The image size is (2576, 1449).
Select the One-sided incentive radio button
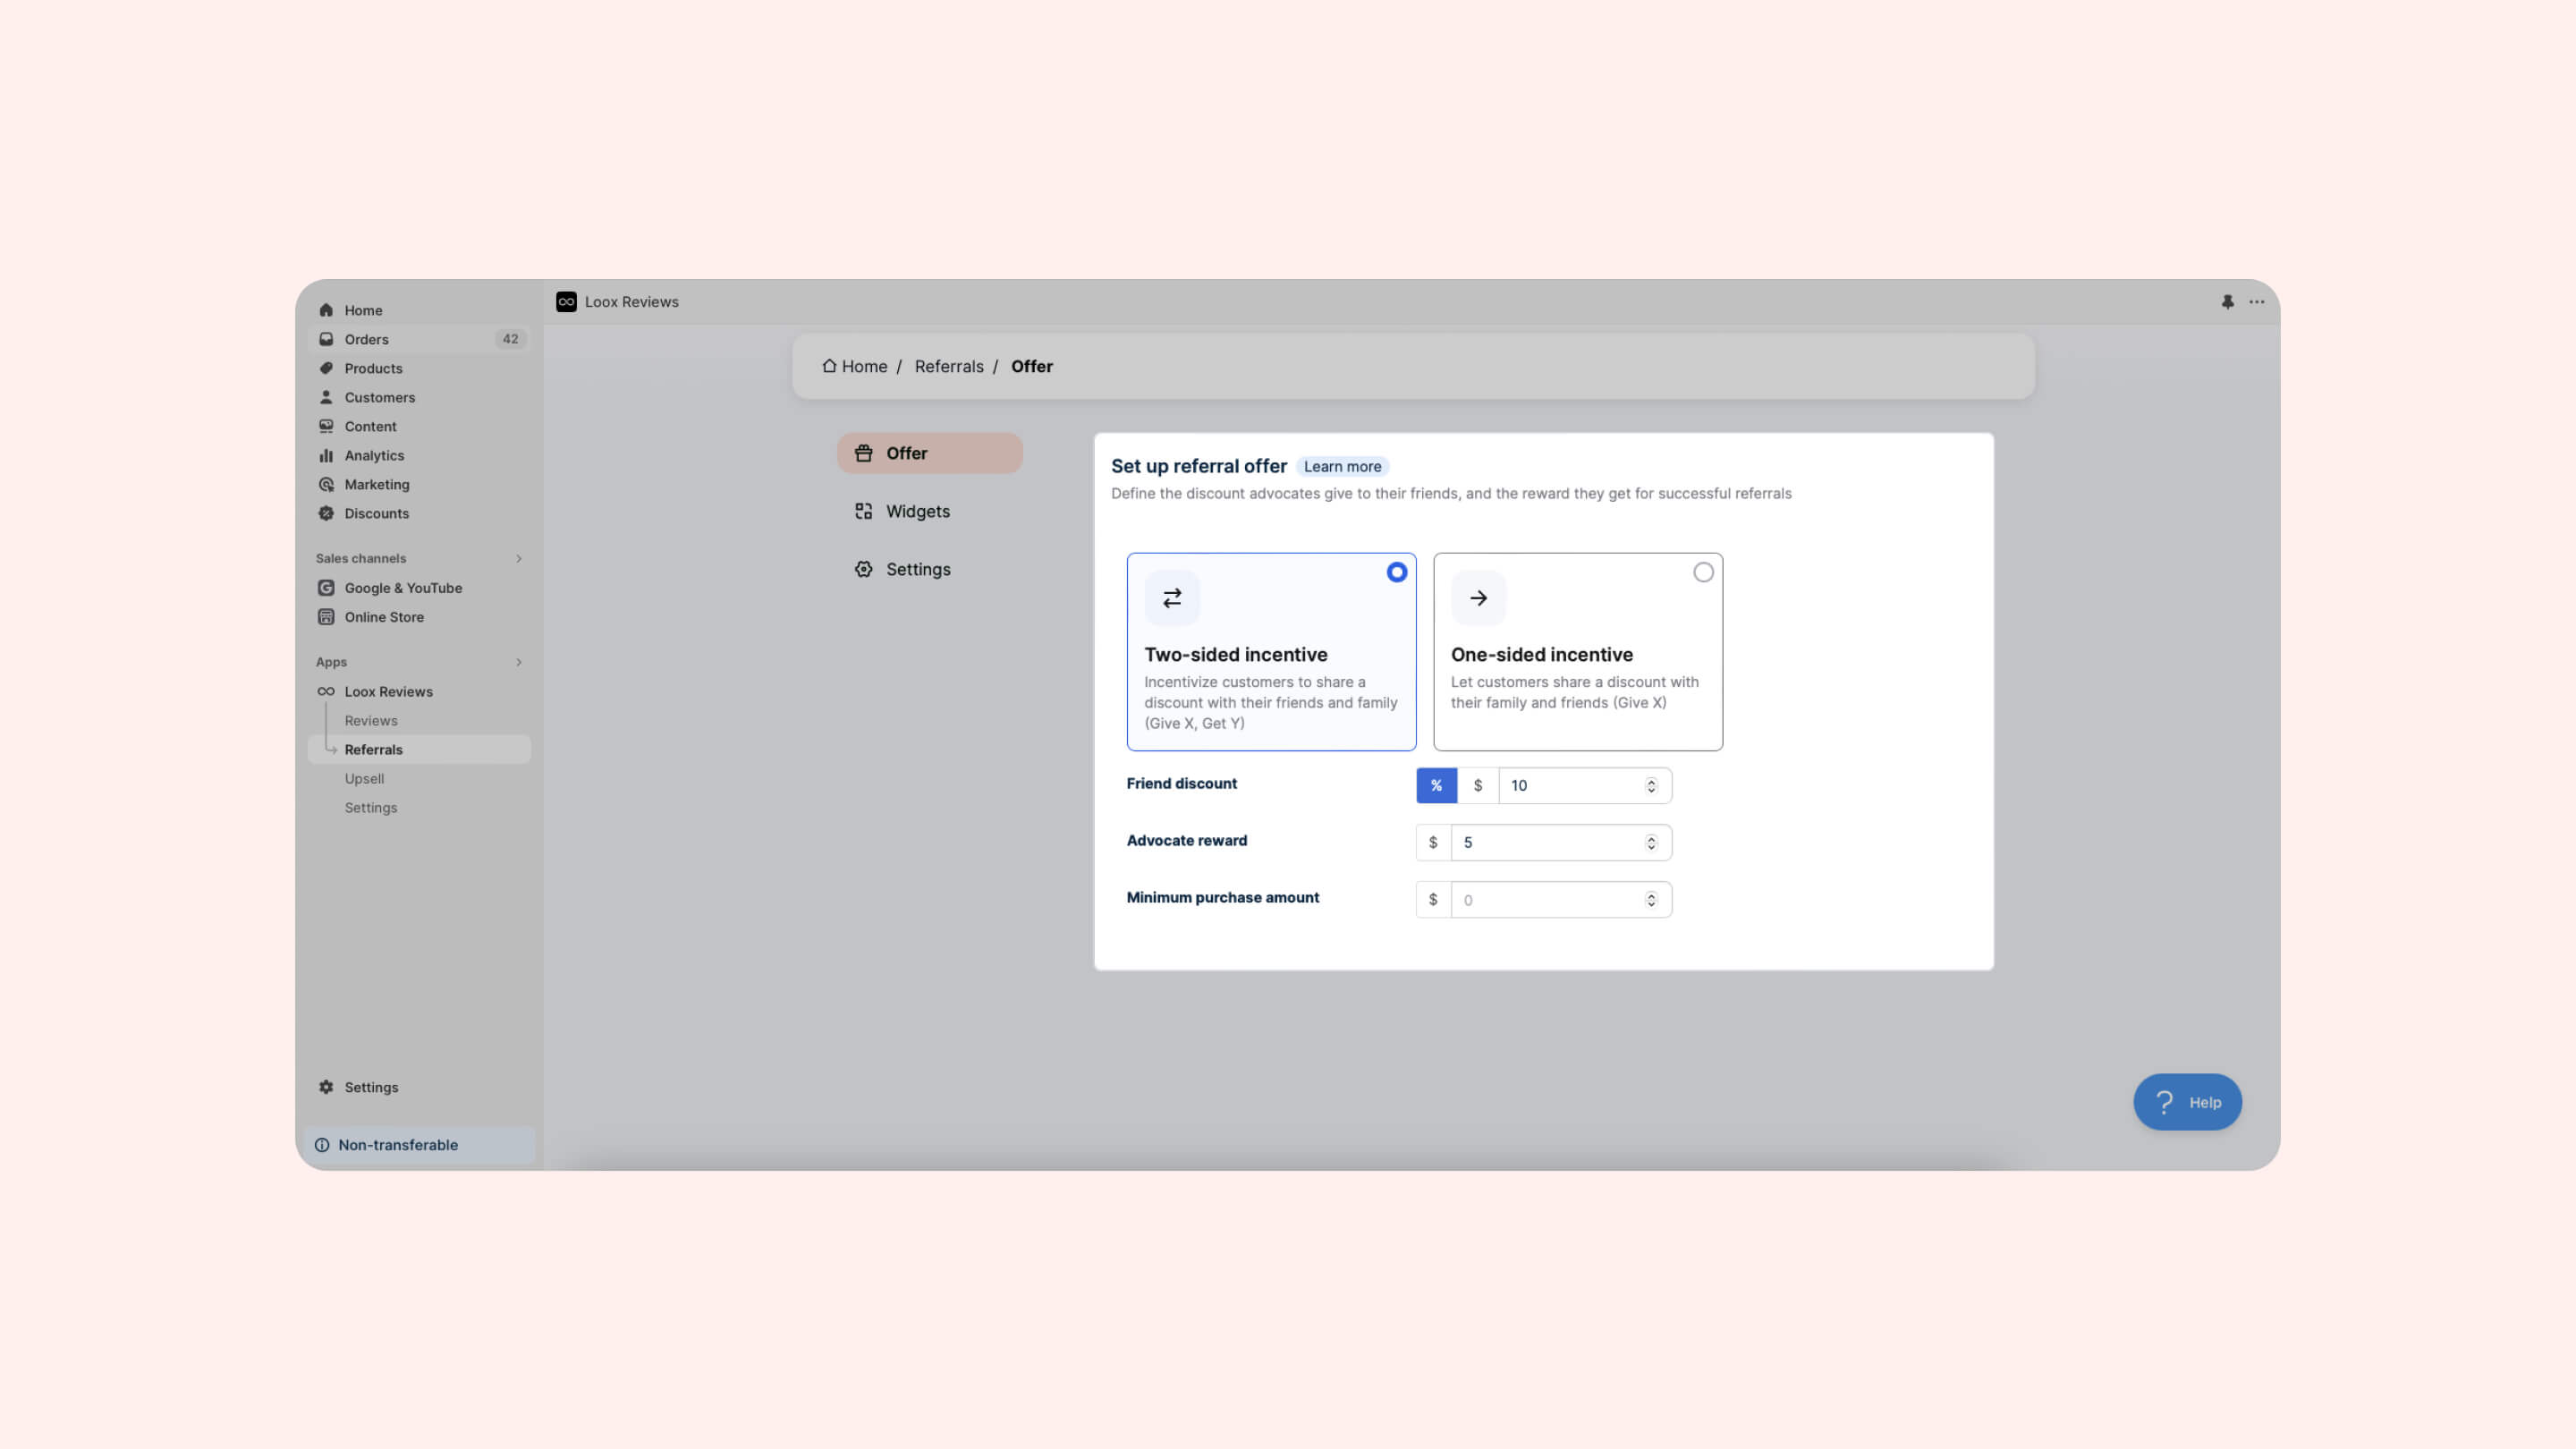click(x=1703, y=572)
